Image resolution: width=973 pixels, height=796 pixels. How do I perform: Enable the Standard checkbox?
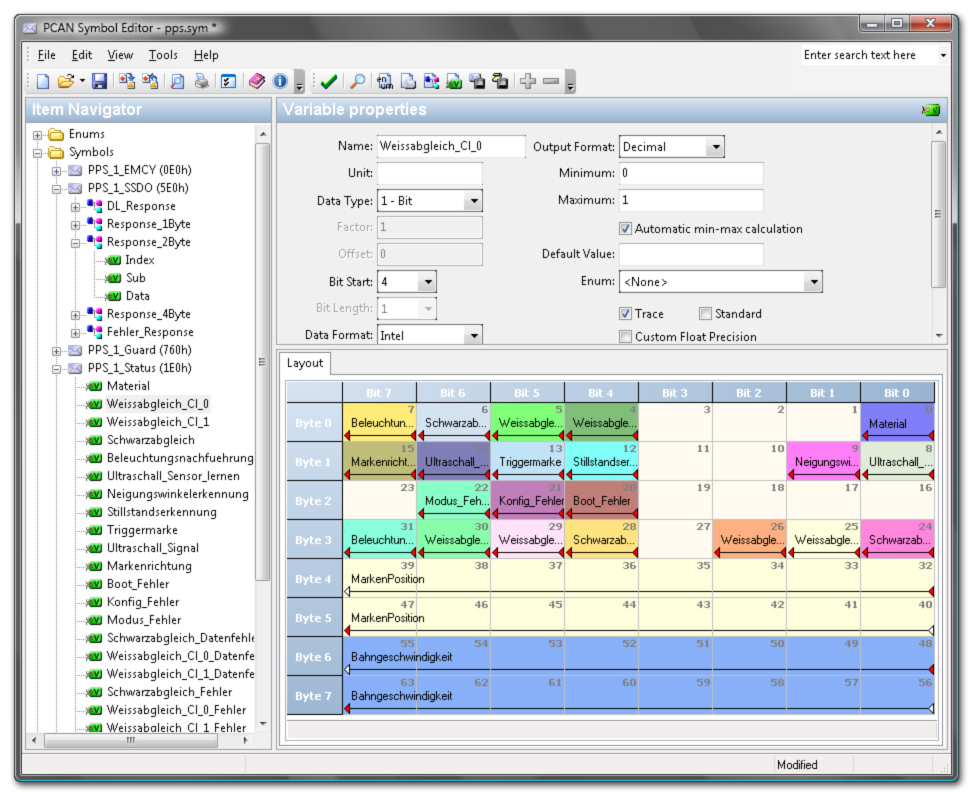pos(706,314)
